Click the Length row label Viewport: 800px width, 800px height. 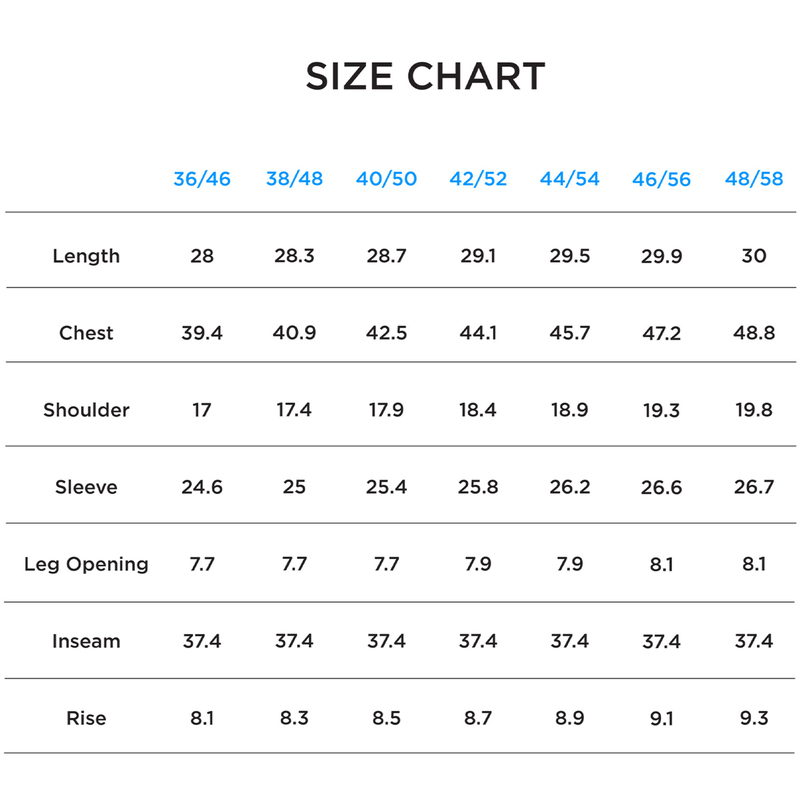coord(86,256)
